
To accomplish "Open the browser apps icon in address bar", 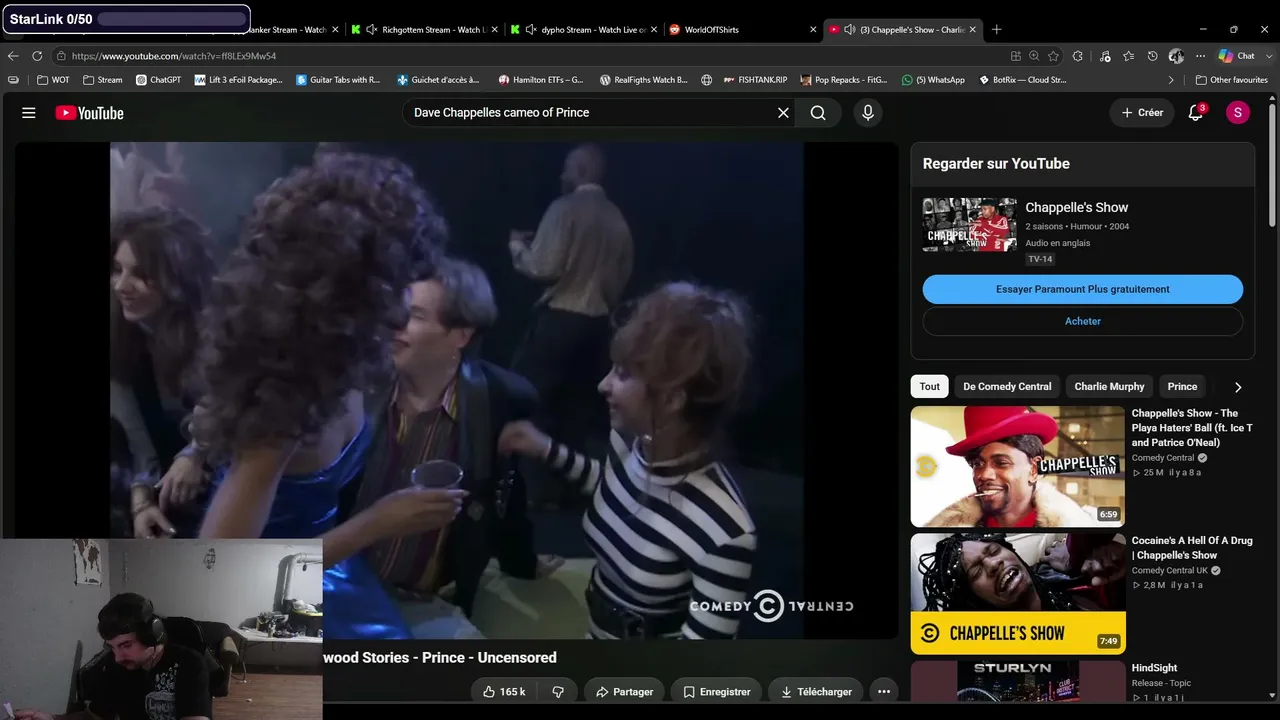I will pyautogui.click(x=1016, y=56).
